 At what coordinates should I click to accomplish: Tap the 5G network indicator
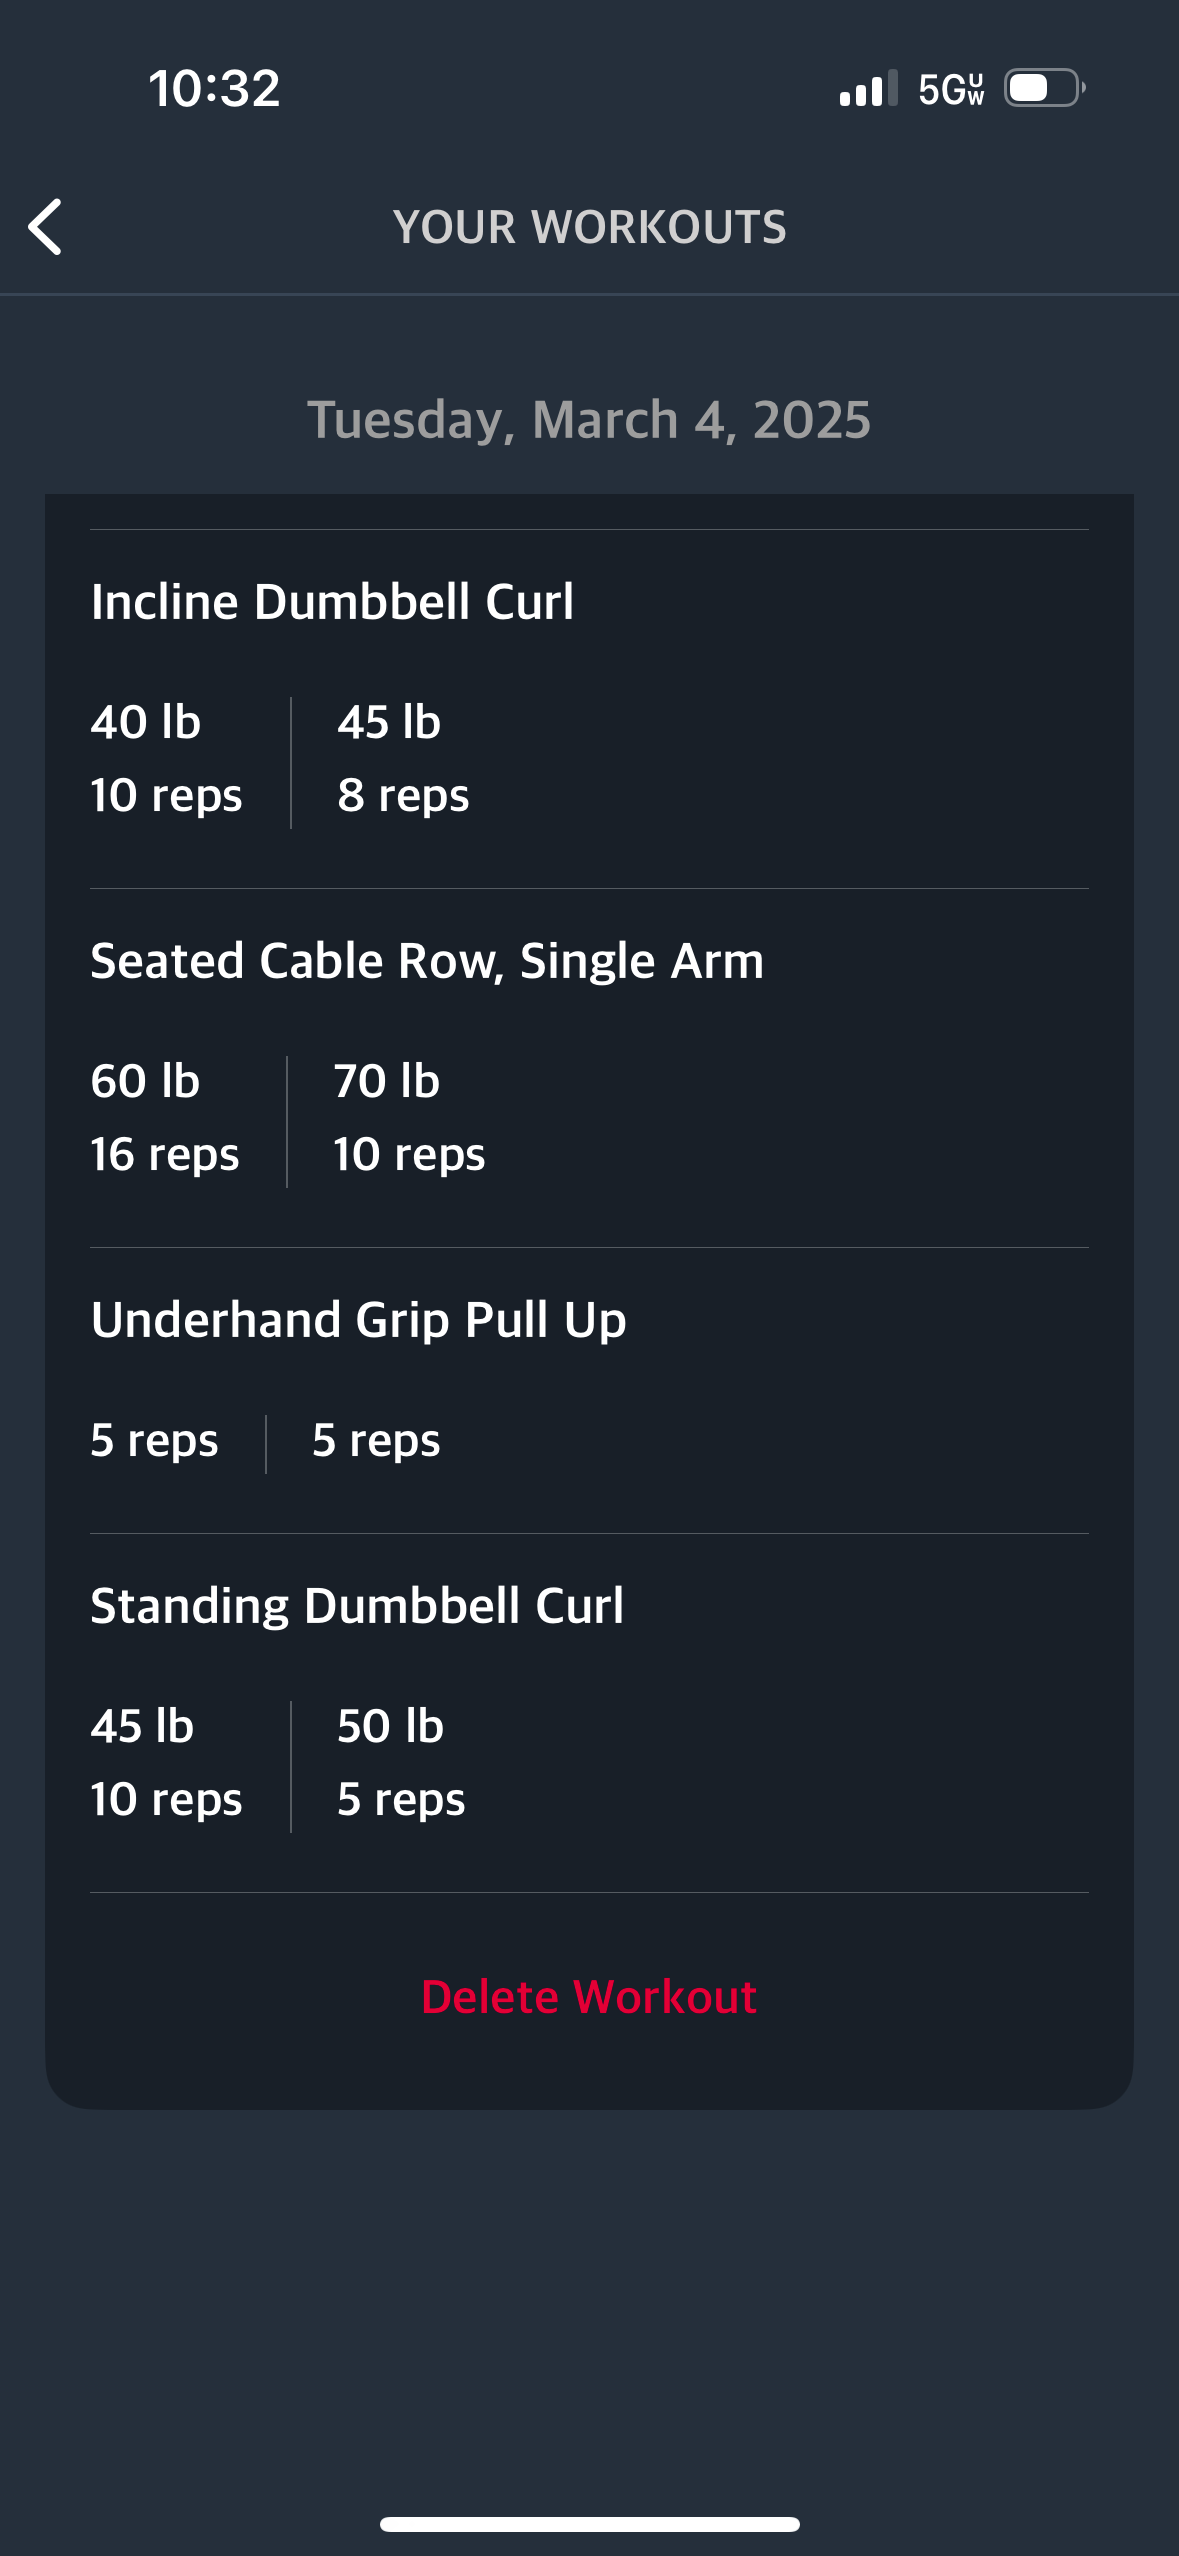tap(951, 89)
